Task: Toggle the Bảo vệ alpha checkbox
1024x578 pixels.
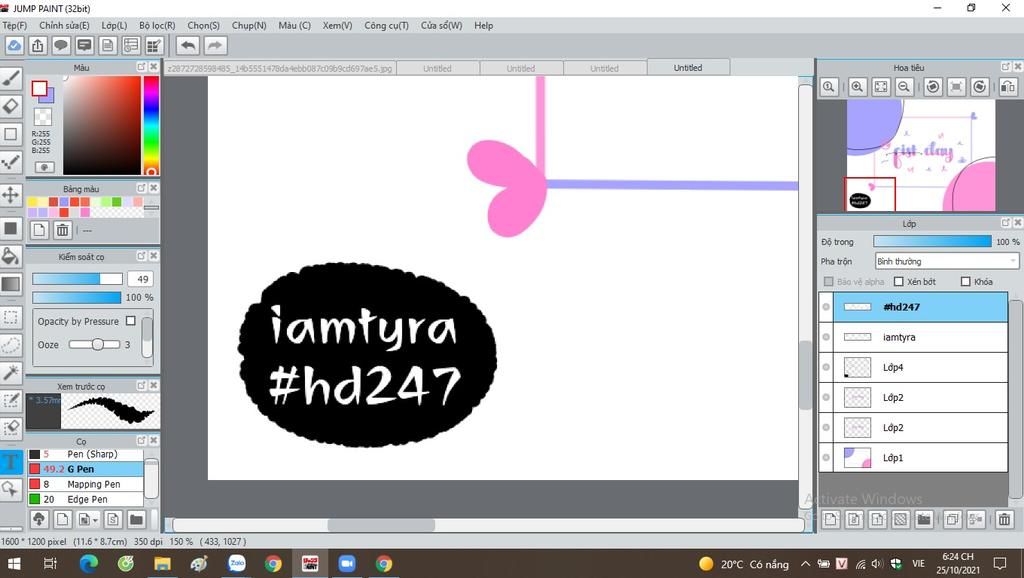Action: coord(829,281)
